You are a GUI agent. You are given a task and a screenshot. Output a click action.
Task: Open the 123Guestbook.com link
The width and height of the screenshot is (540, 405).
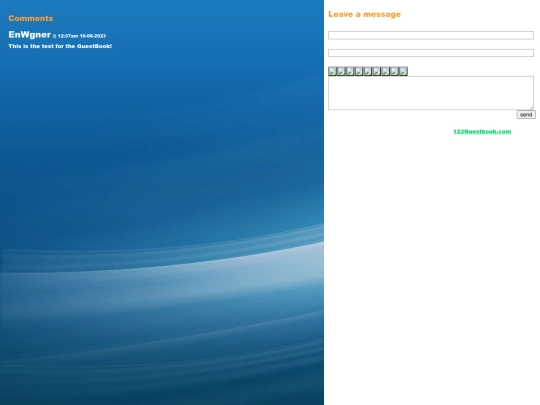pyautogui.click(x=482, y=132)
